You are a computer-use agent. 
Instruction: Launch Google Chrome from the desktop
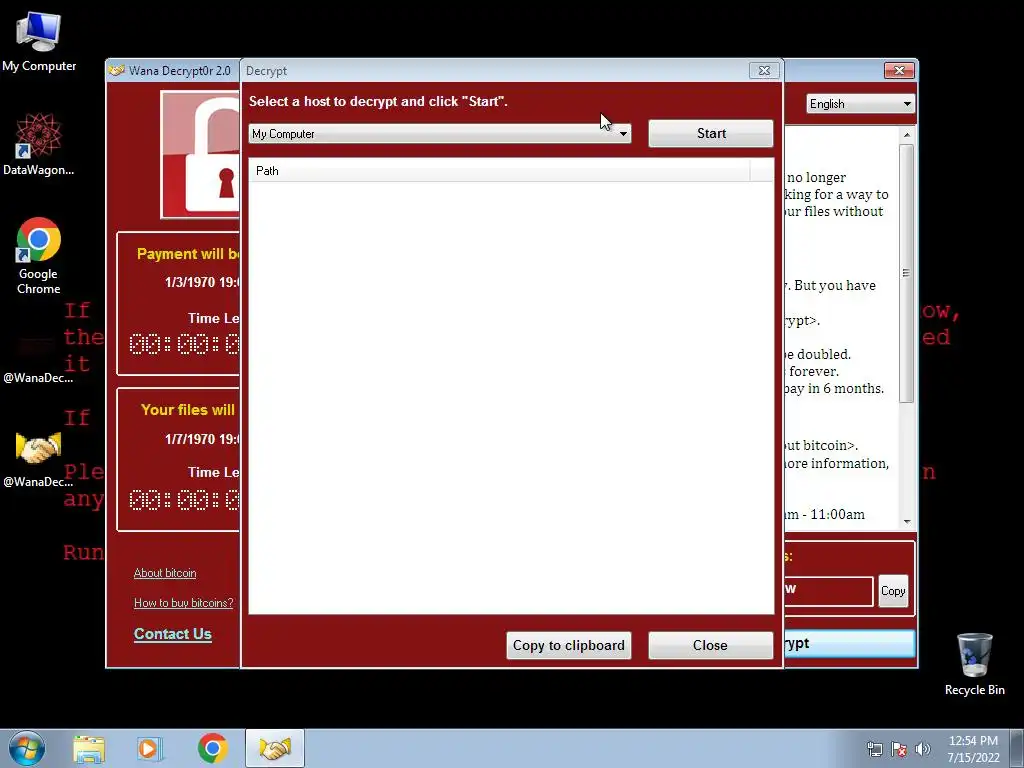click(x=39, y=255)
